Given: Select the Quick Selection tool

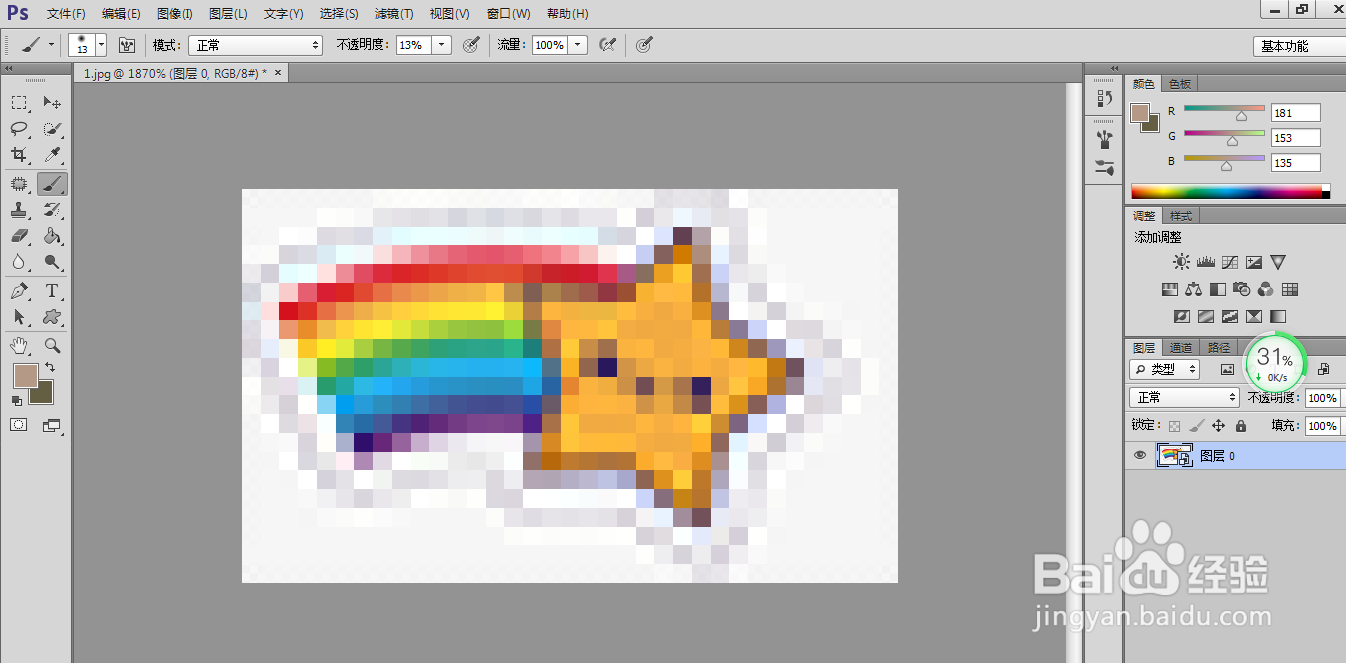Looking at the screenshot, I should coord(52,129).
